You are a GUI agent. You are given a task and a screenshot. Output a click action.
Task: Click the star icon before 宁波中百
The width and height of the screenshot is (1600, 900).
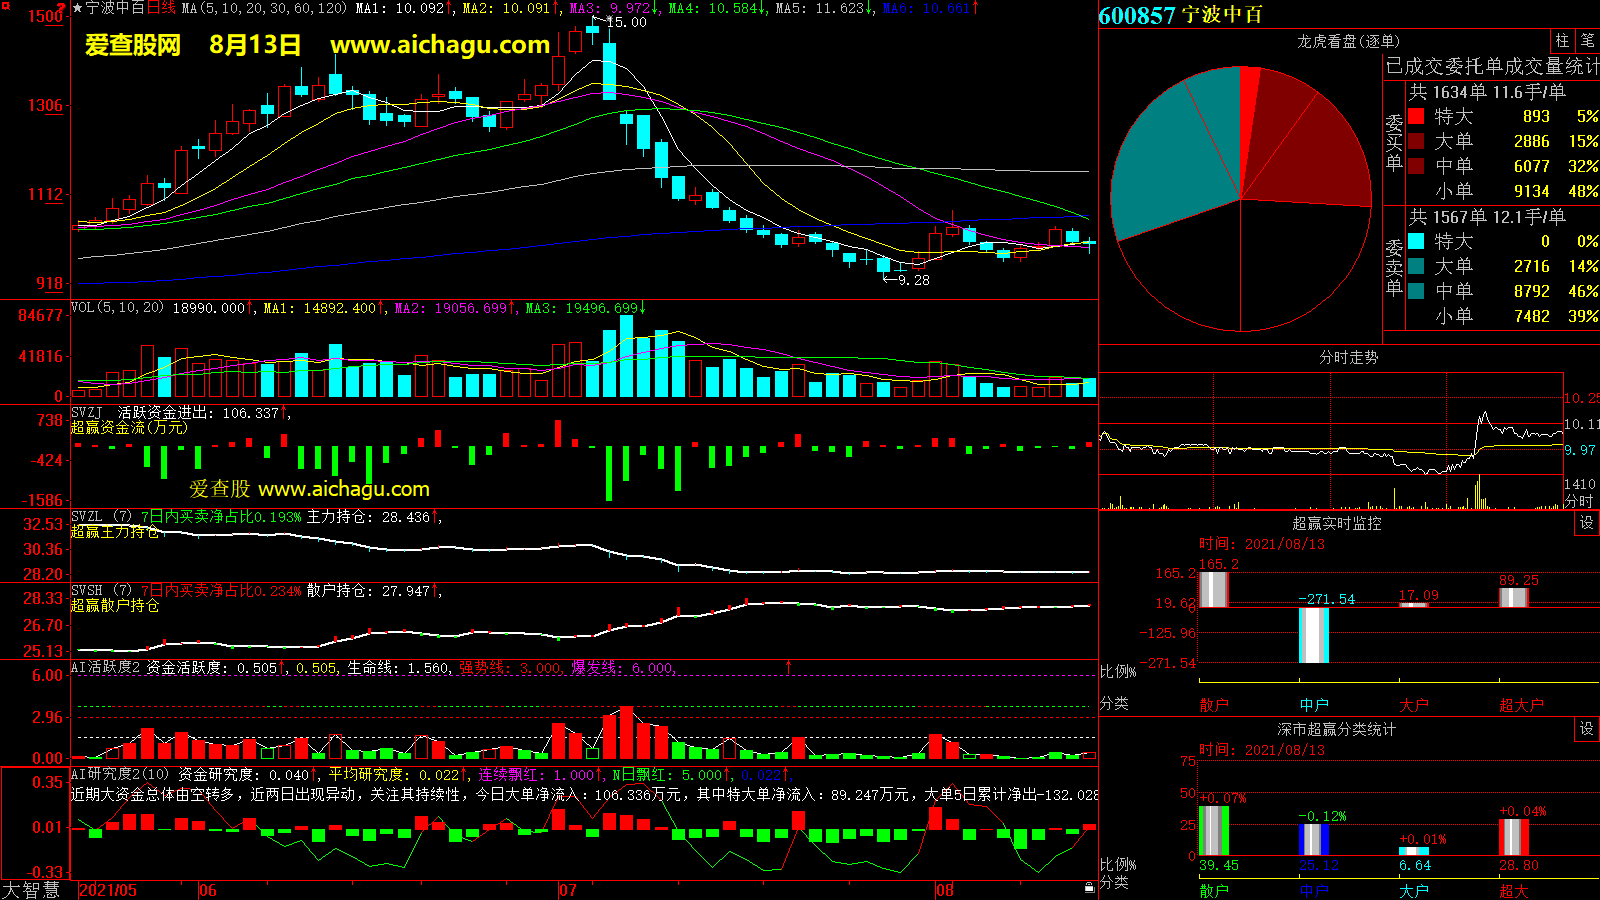click(x=78, y=8)
